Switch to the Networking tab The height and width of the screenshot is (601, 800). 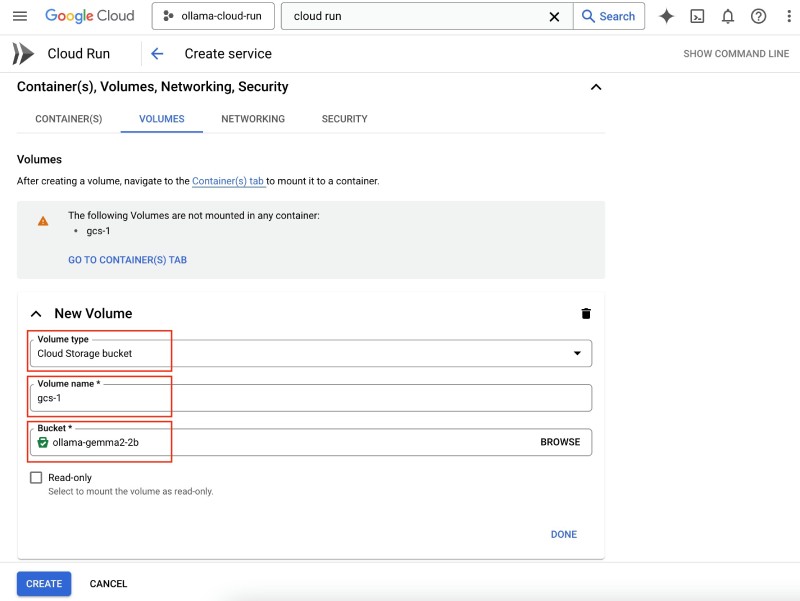tap(253, 119)
